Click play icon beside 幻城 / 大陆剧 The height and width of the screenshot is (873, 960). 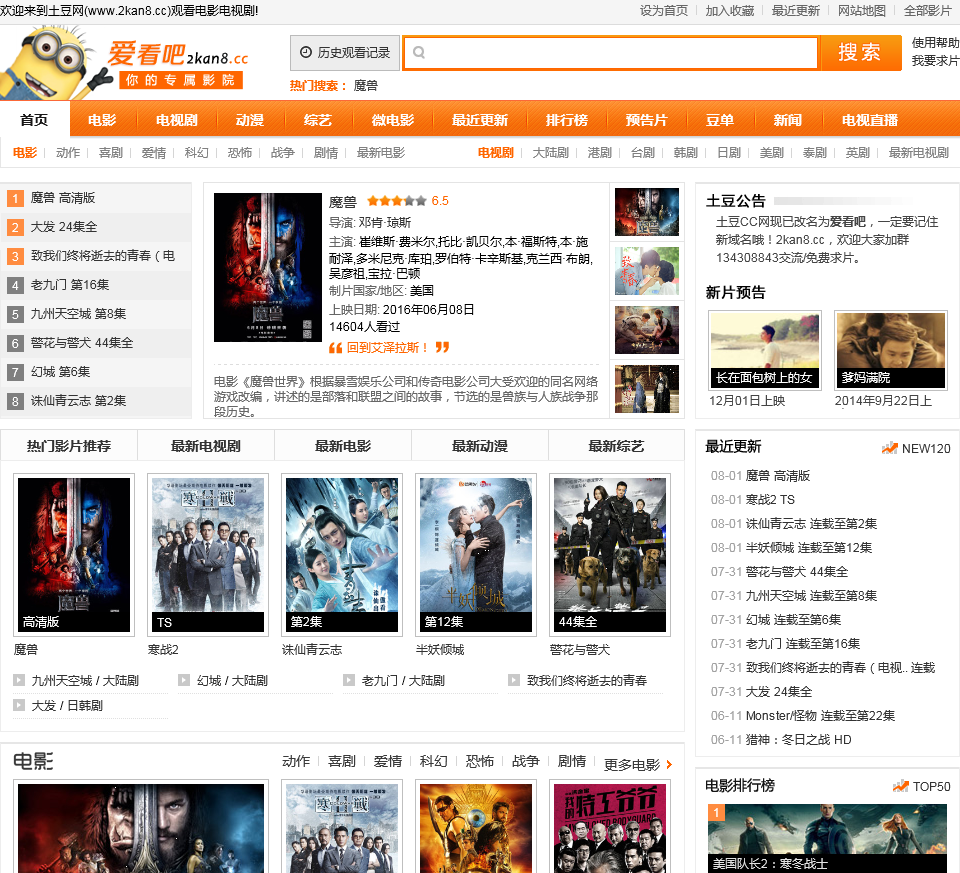tap(184, 680)
